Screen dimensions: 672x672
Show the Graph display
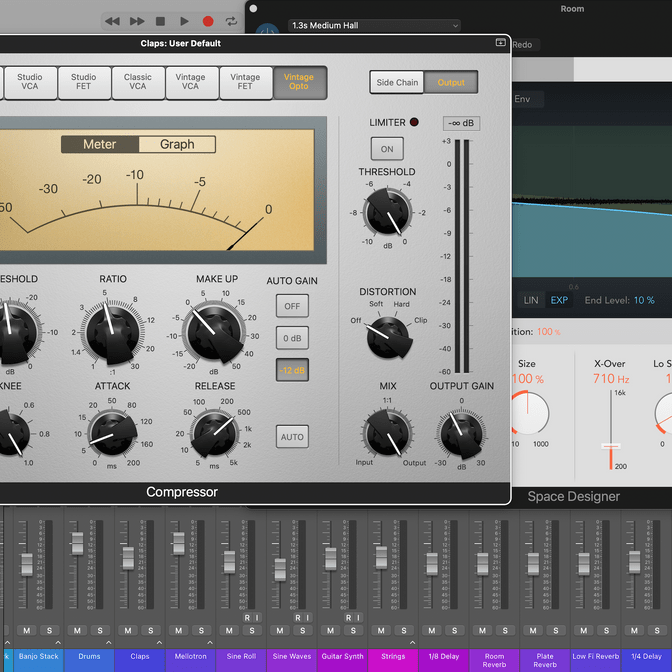click(177, 144)
